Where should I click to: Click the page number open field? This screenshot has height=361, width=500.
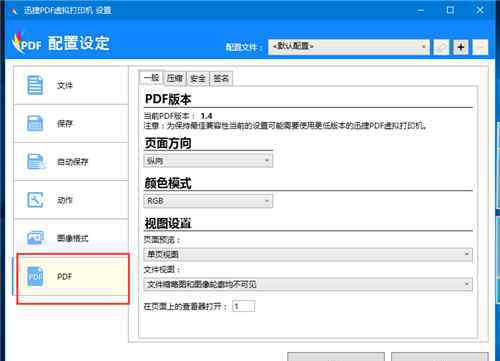coord(244,306)
